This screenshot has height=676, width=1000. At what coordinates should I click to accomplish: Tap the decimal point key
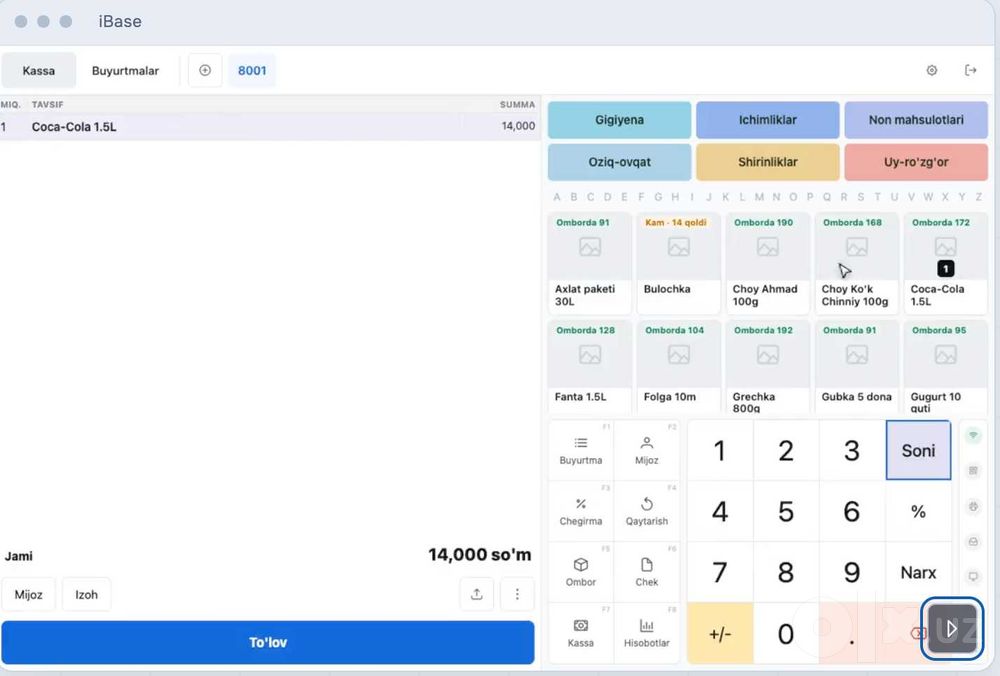pyautogui.click(x=851, y=633)
